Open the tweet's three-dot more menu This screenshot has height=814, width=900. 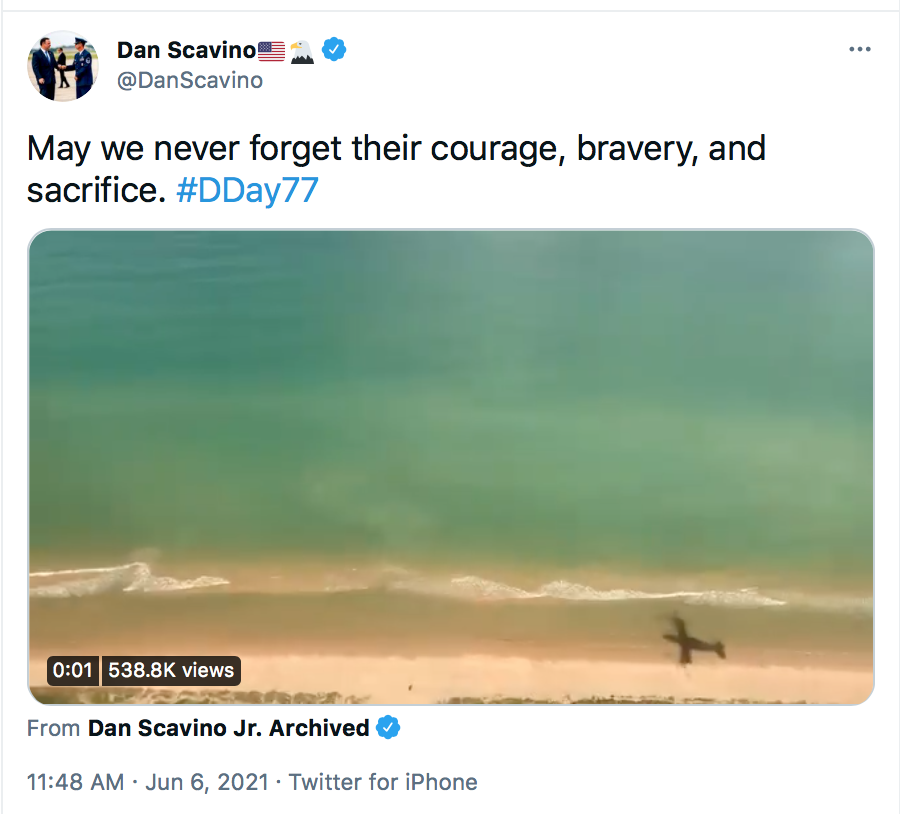pos(859,49)
